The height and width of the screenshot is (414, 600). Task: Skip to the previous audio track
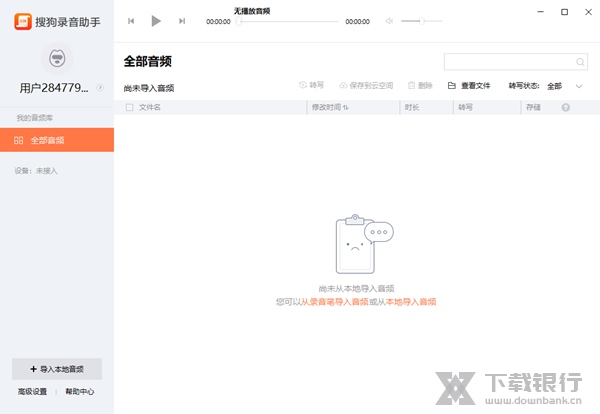coord(131,20)
